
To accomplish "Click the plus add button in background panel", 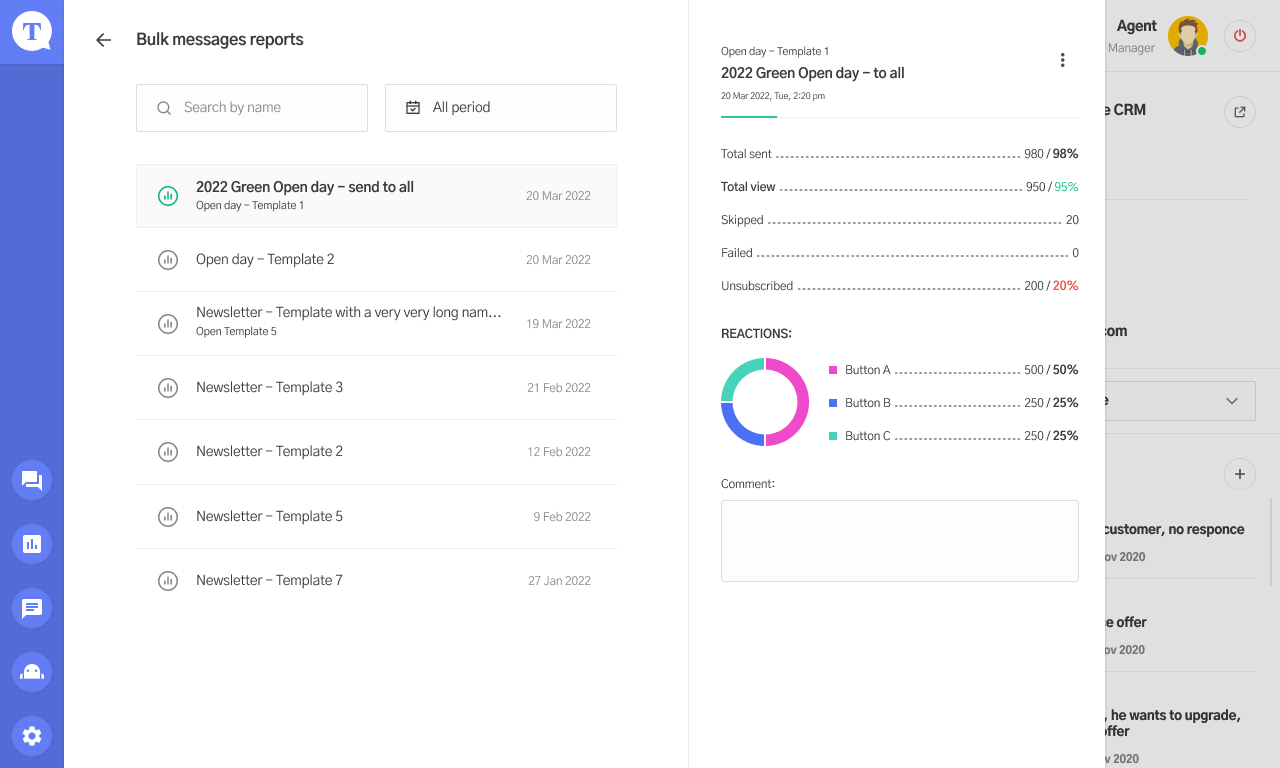I will pos(1240,474).
